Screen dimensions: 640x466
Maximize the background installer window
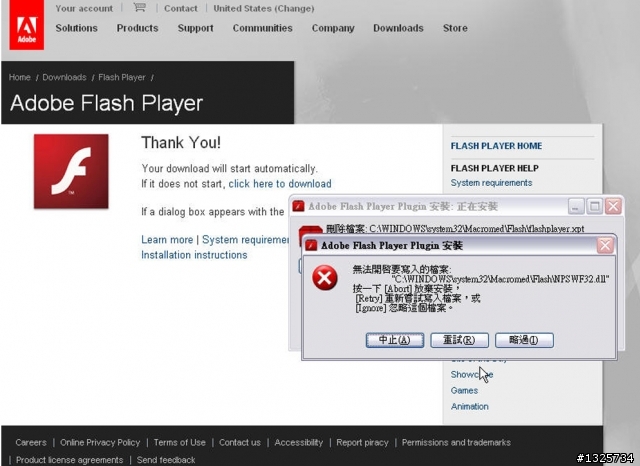pos(594,206)
